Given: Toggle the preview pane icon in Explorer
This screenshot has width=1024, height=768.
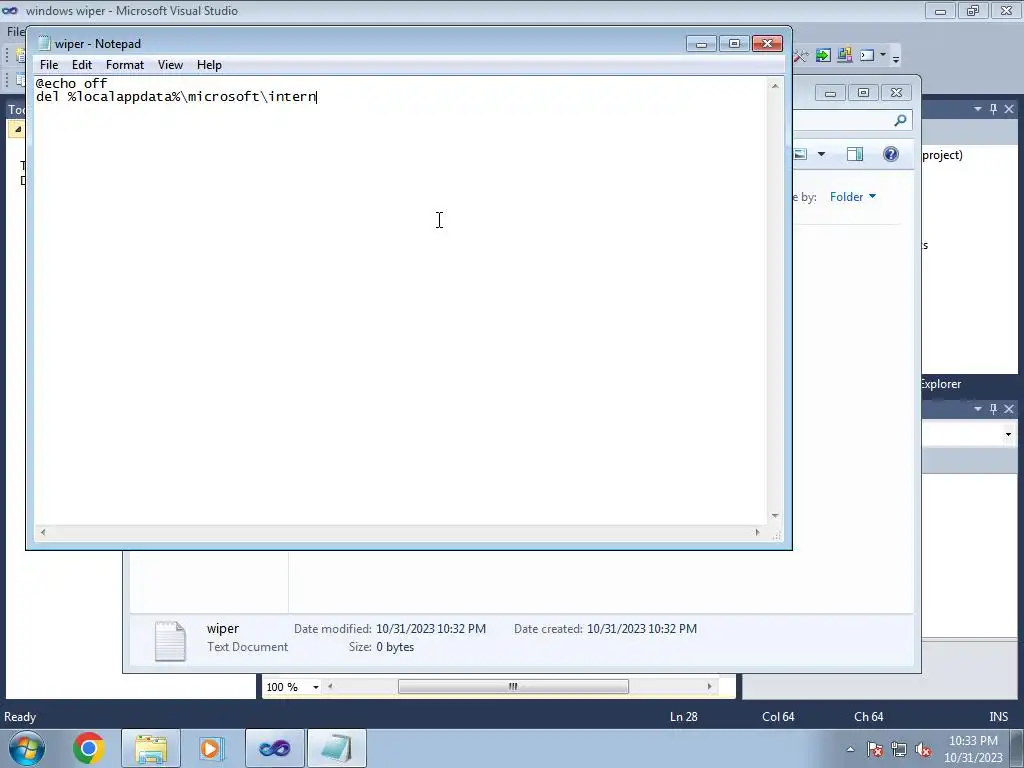Looking at the screenshot, I should click(x=855, y=154).
